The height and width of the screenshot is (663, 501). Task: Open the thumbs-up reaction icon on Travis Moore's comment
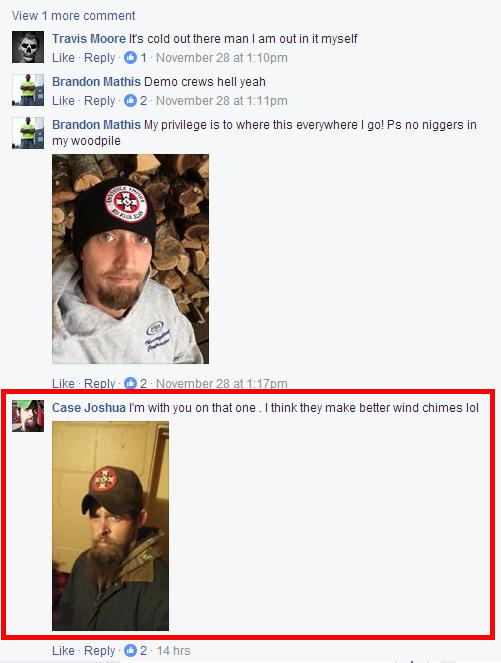(131, 58)
